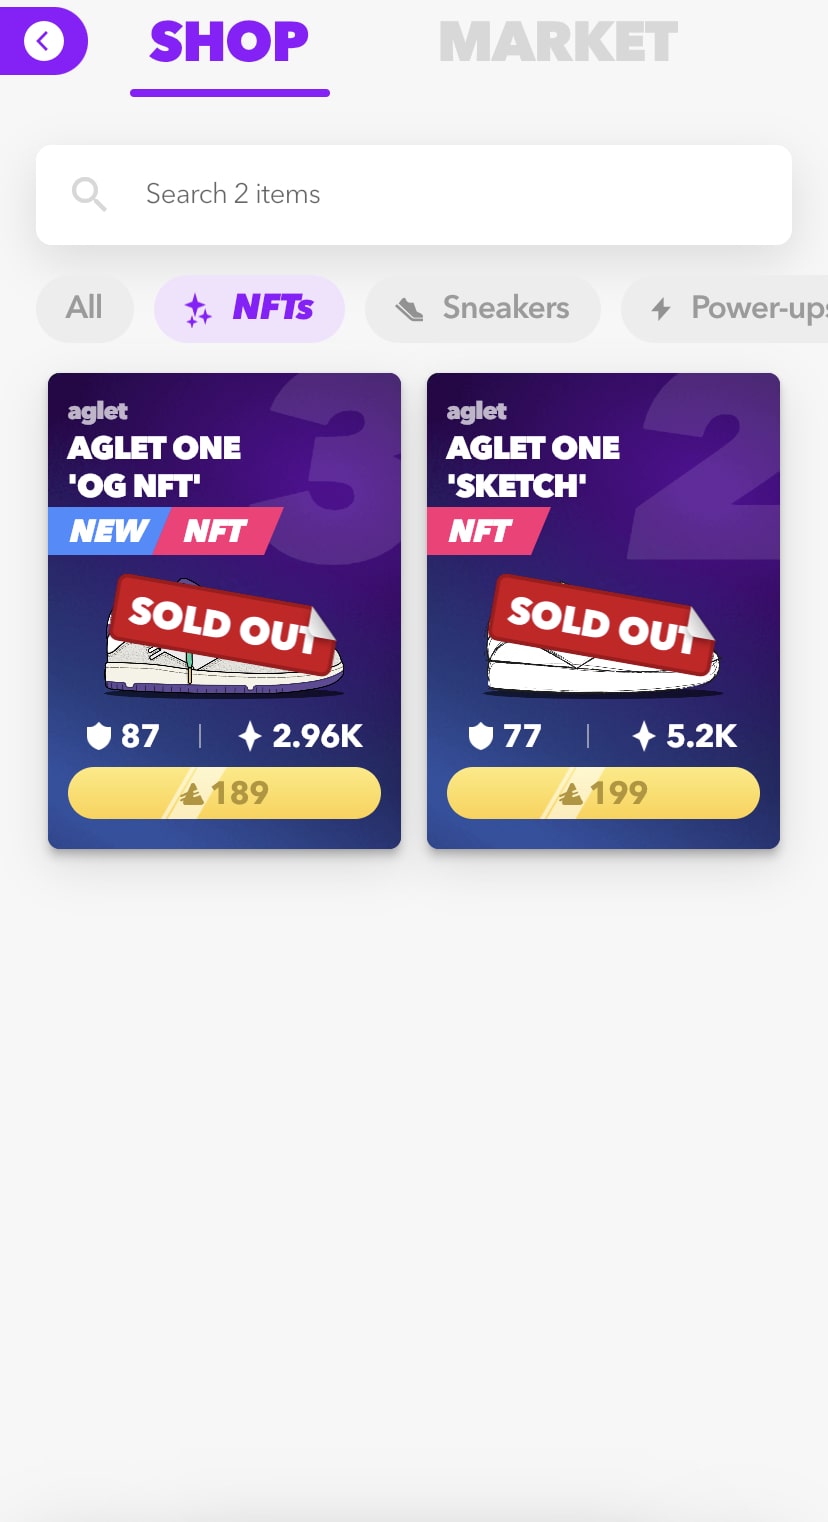Switch to the SHOP tab
Viewport: 828px width, 1522px height.
(229, 42)
